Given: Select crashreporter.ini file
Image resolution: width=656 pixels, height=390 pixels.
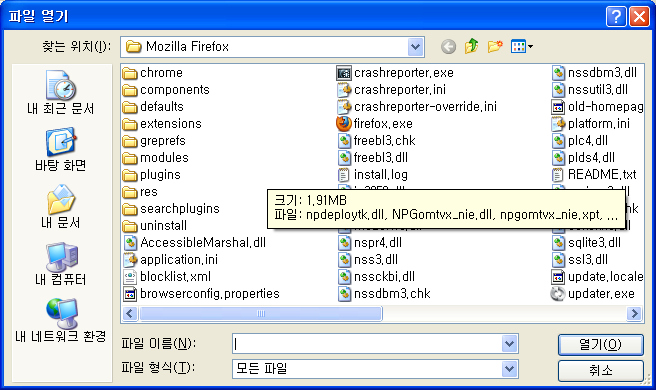Looking at the screenshot, I should coord(392,90).
